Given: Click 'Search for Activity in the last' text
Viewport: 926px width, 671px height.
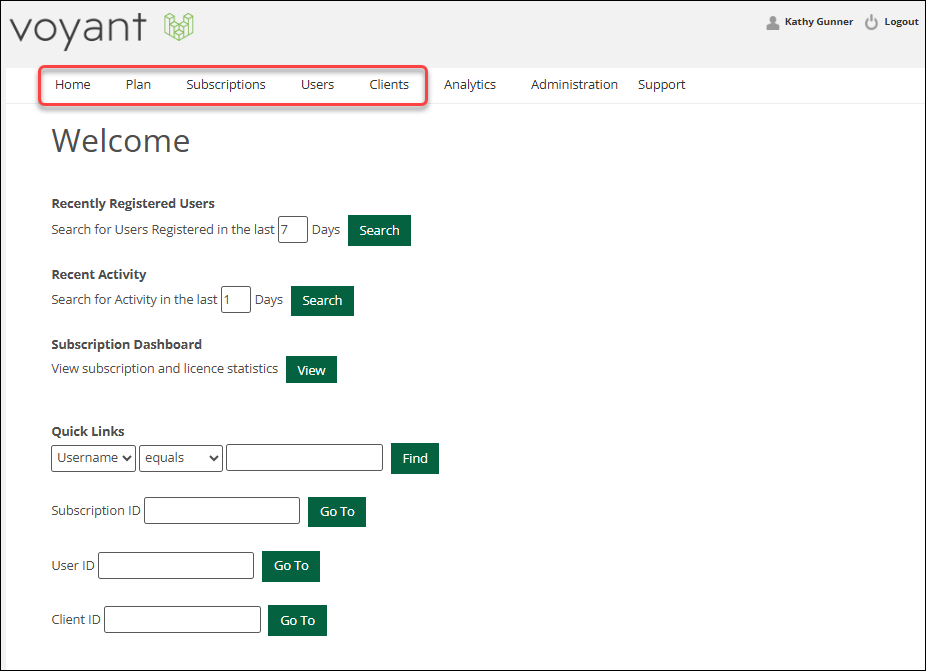Looking at the screenshot, I should [134, 299].
